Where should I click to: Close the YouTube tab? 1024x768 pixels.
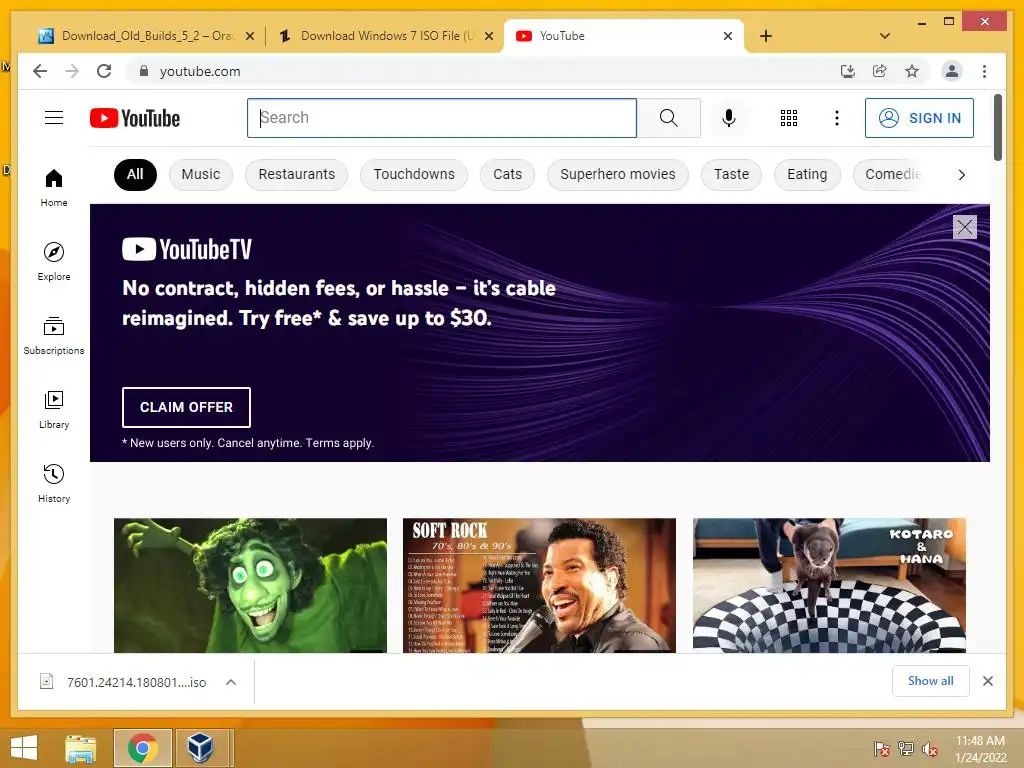click(728, 36)
